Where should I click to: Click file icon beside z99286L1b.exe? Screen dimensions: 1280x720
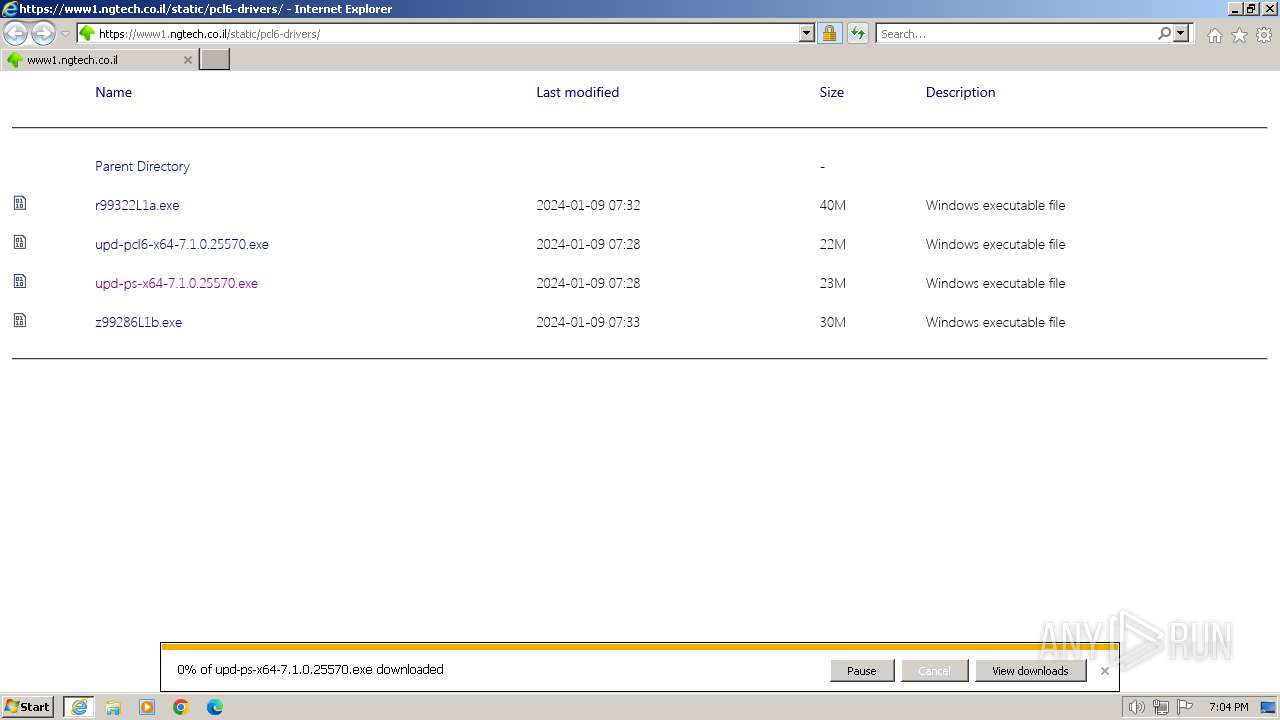[x=20, y=320]
